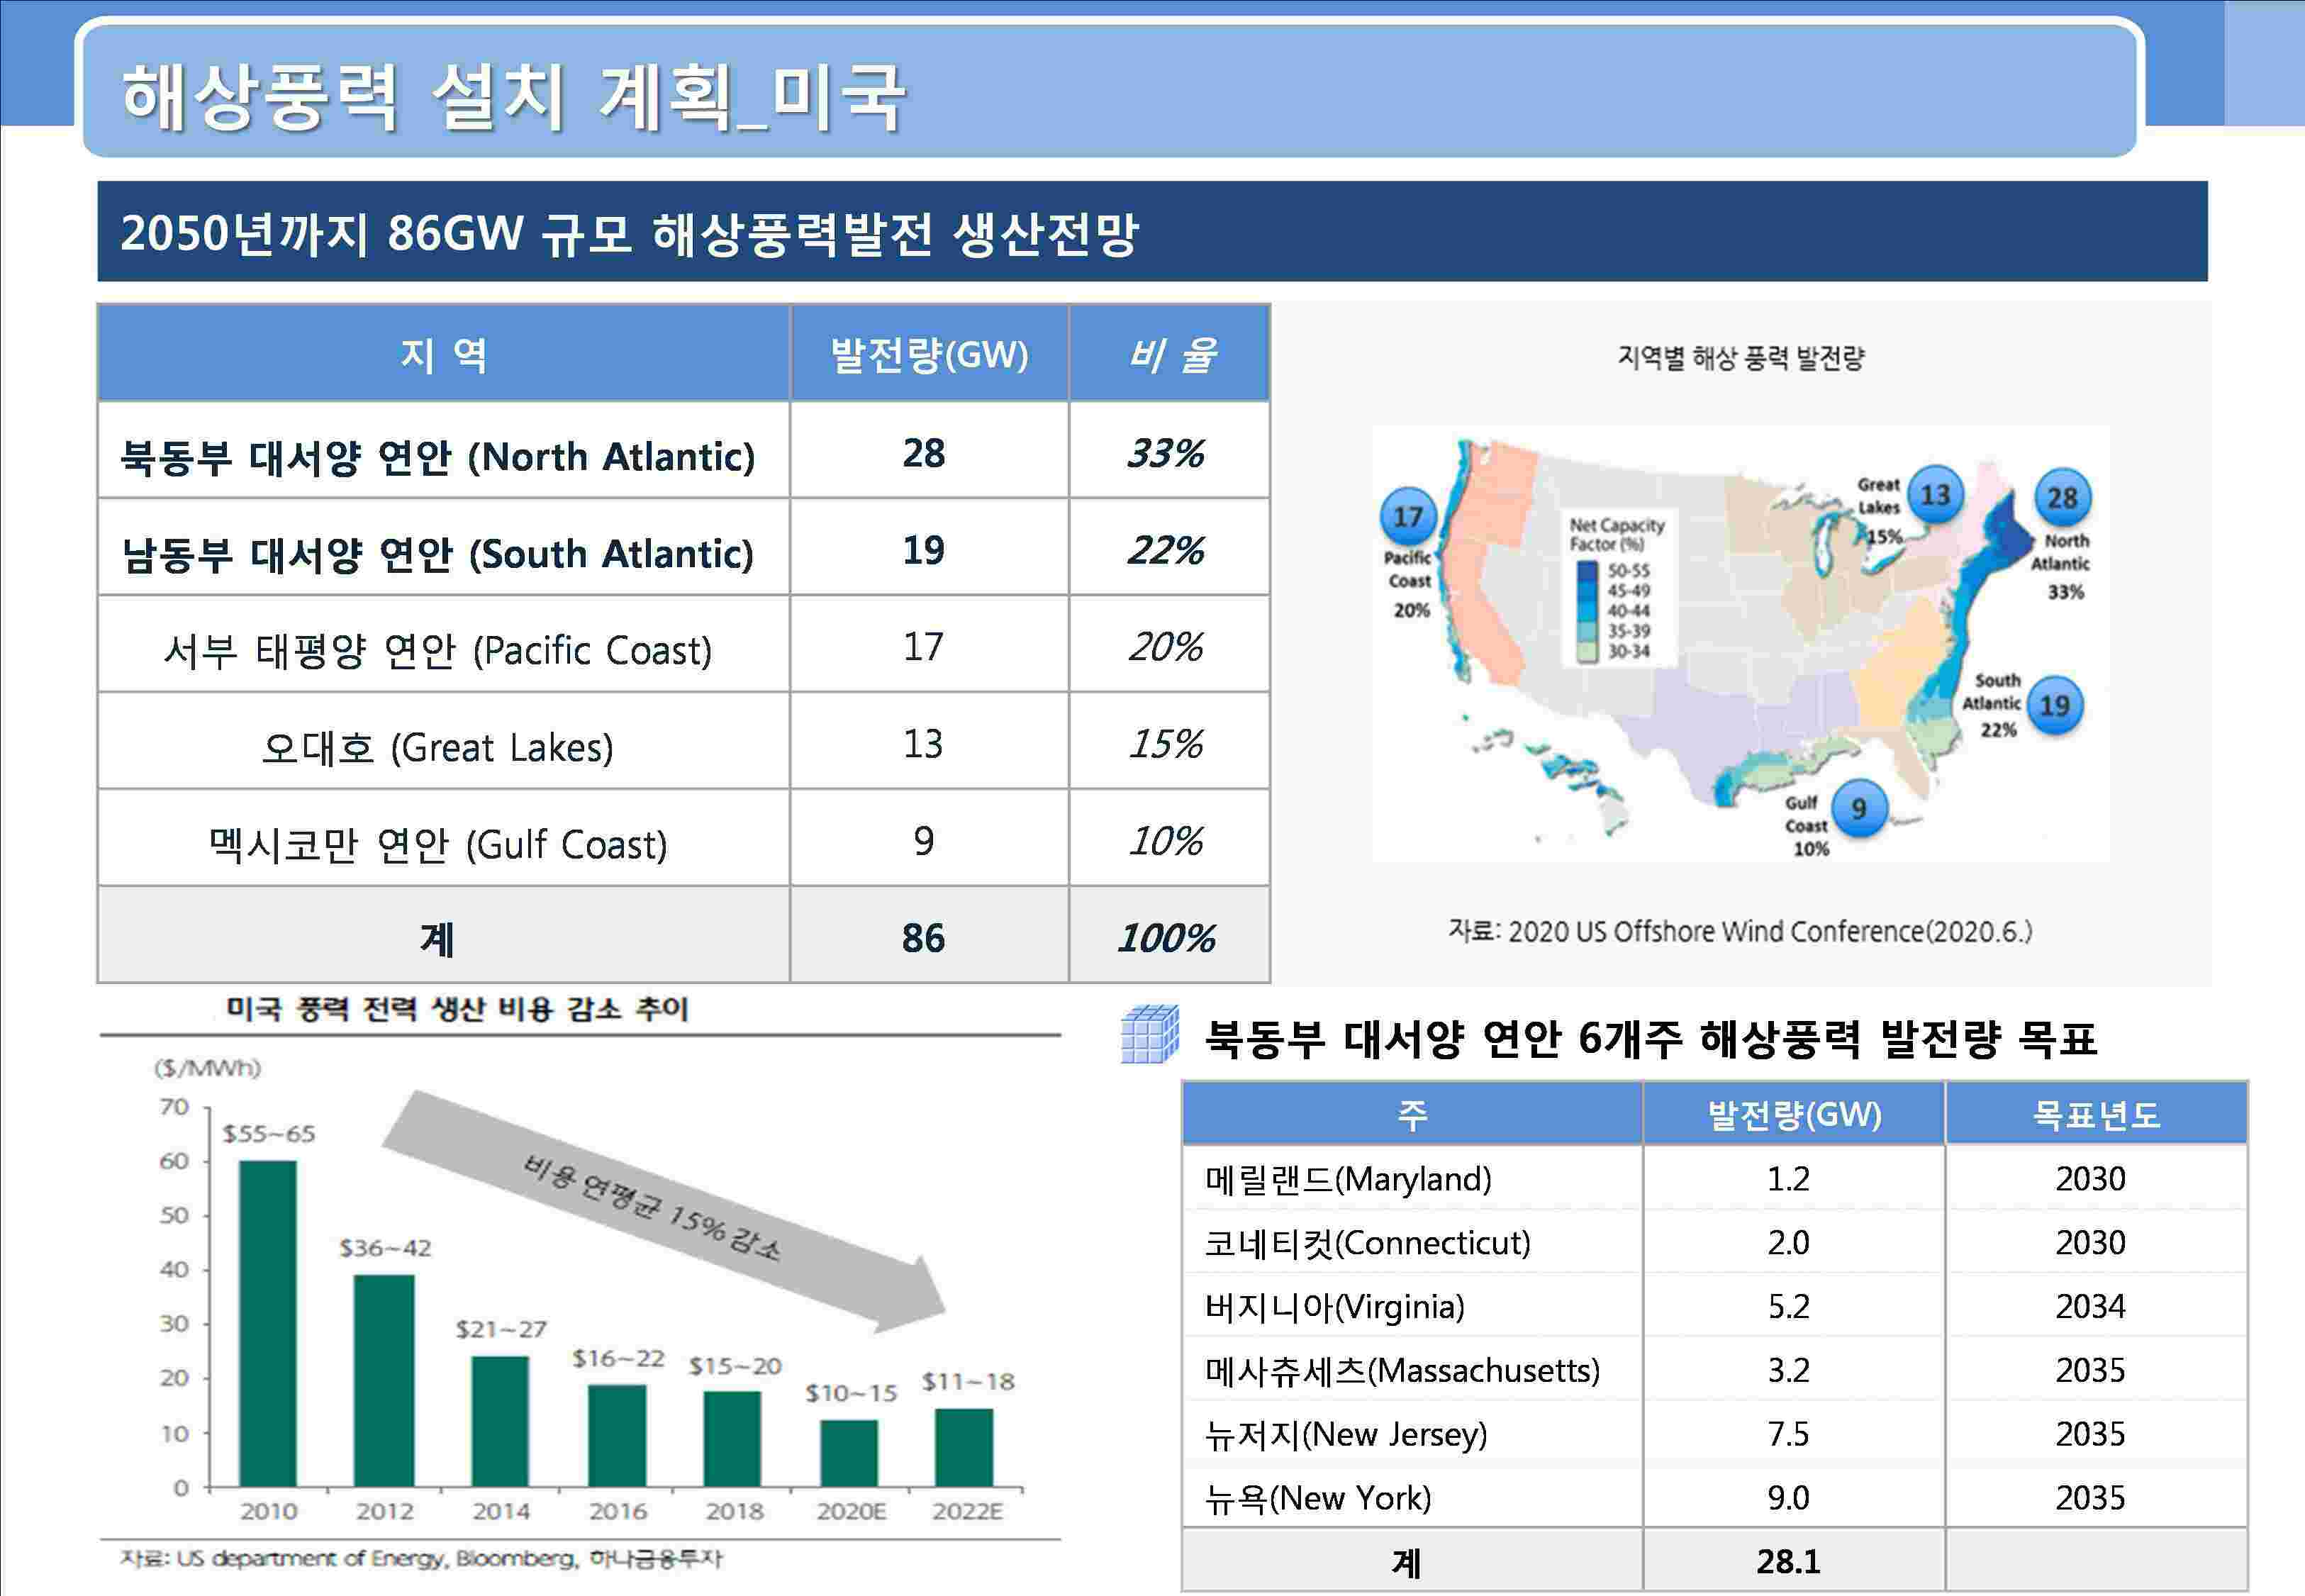Viewport: 2305px width, 1596px height.
Task: Select the 7.5 value for New Jersey
Action: [1788, 1434]
